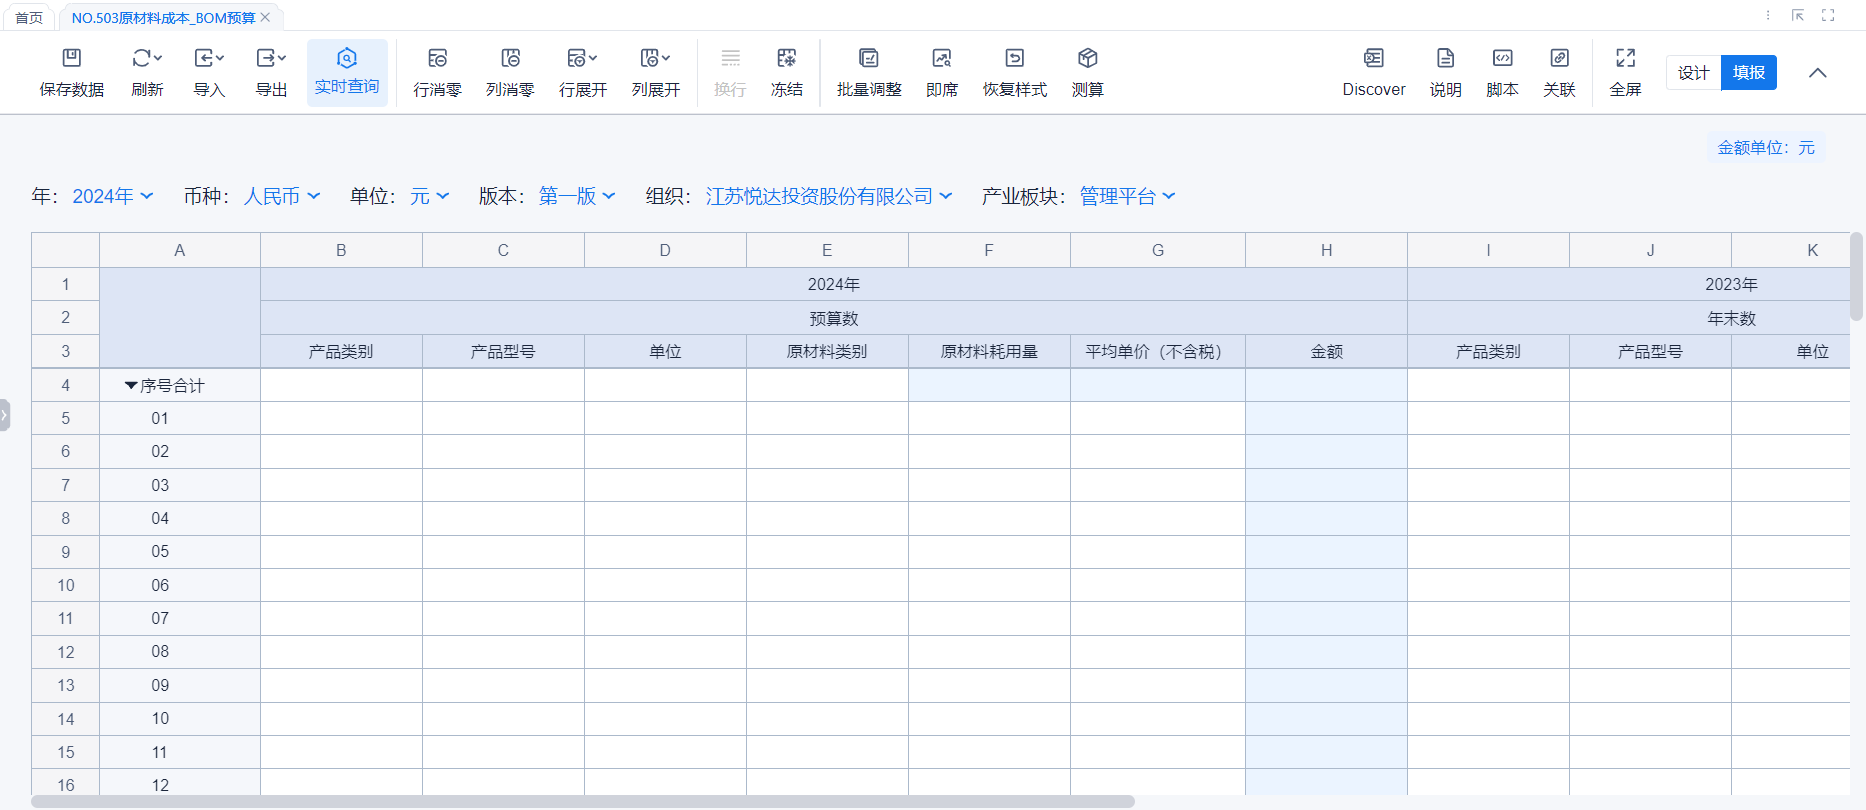The height and width of the screenshot is (810, 1866).
Task: Switch to 填报 fill-in mode
Action: 1749,73
